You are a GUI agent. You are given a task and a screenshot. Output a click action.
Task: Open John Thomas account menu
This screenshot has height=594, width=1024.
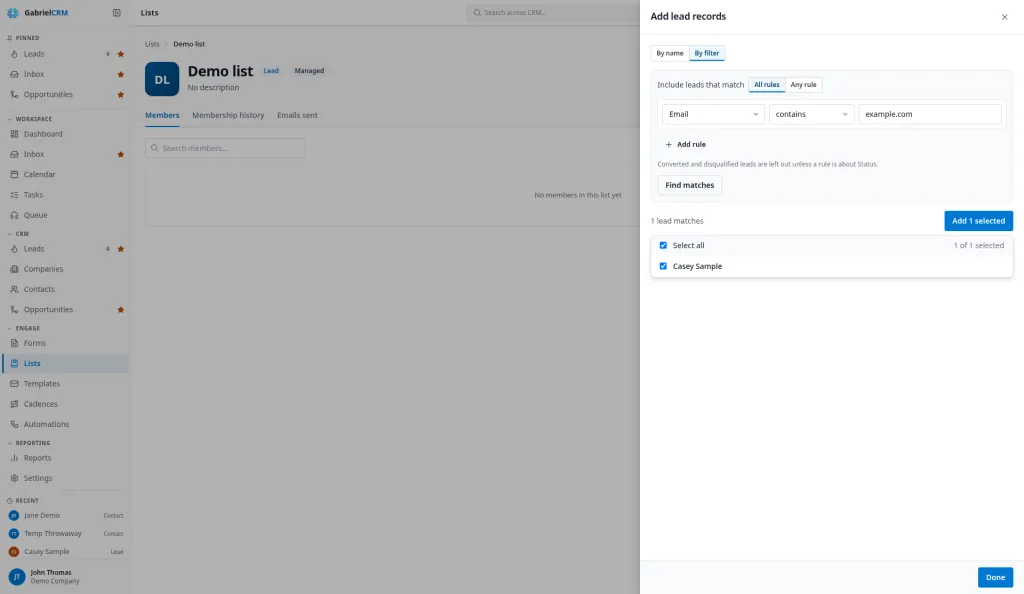click(65, 576)
